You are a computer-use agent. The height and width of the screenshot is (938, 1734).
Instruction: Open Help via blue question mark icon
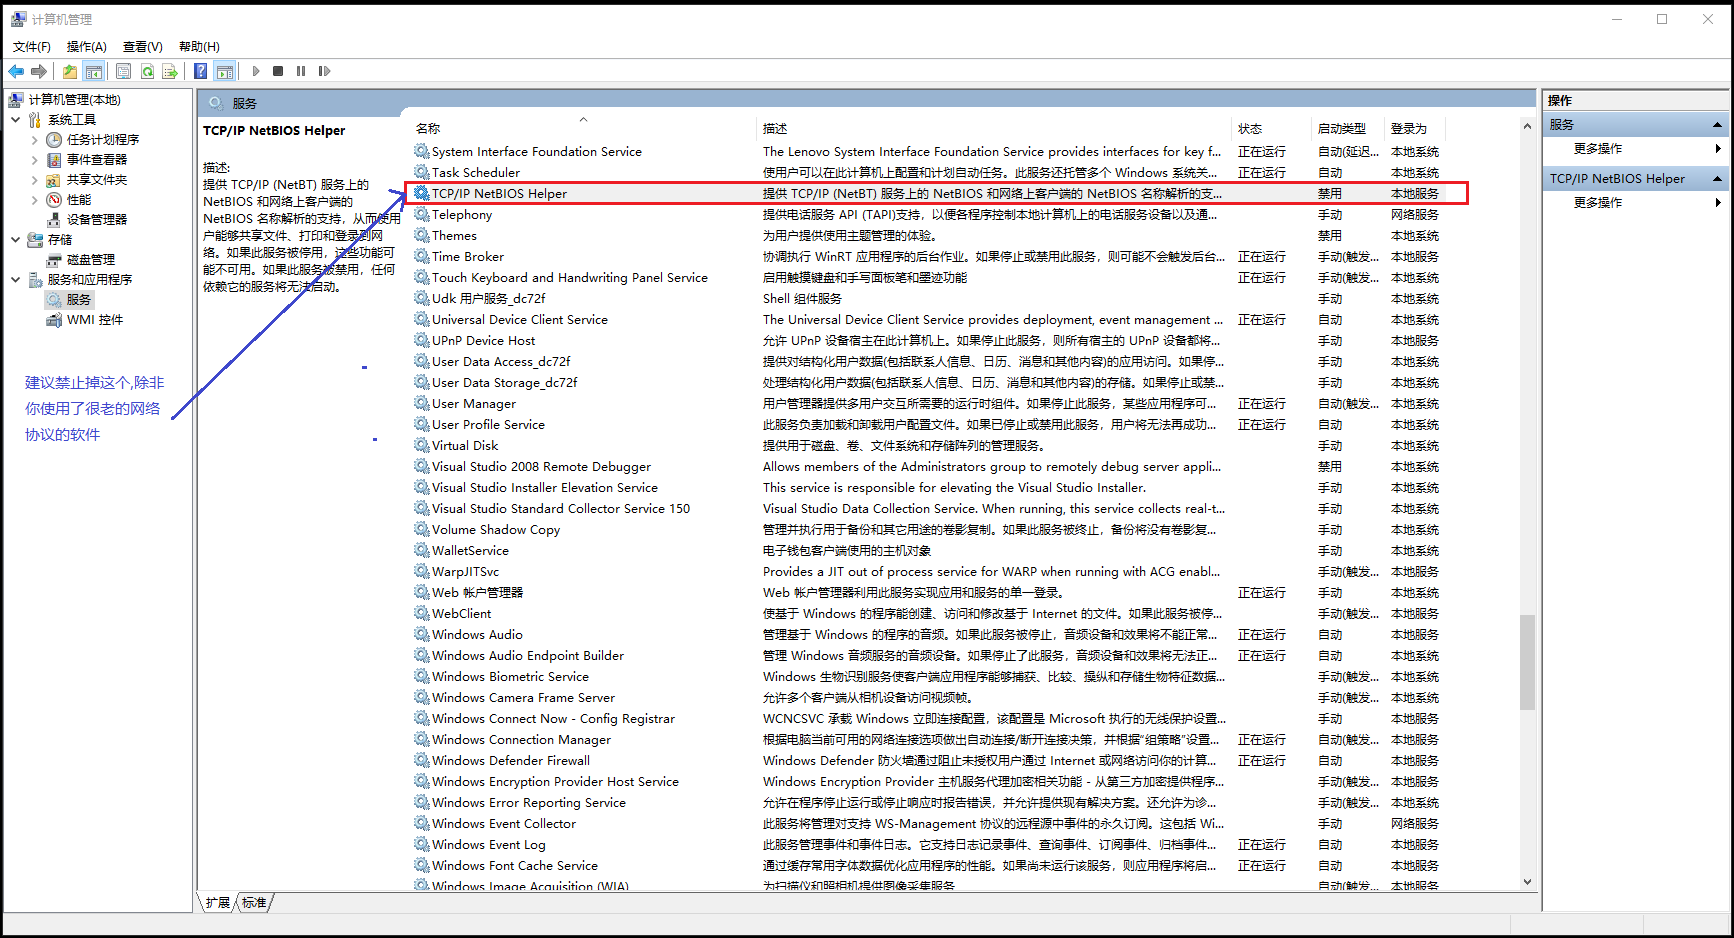click(201, 71)
